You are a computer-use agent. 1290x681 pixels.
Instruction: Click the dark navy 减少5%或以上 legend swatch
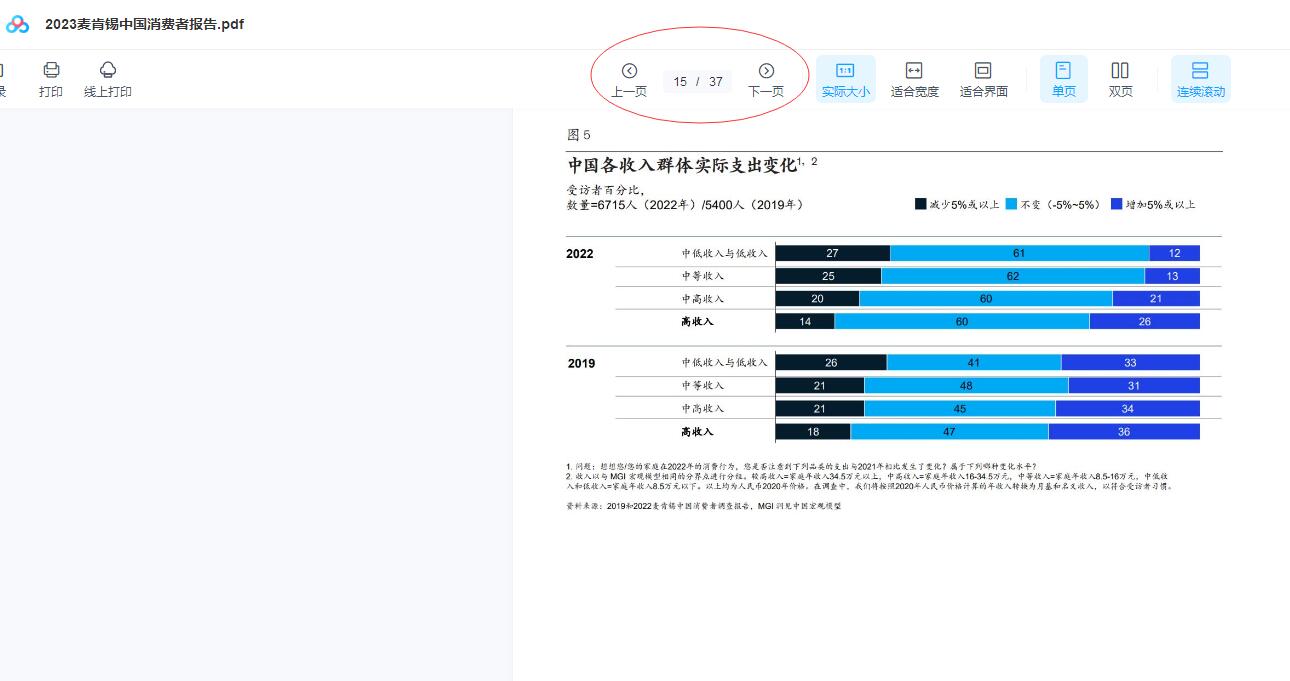(x=920, y=204)
